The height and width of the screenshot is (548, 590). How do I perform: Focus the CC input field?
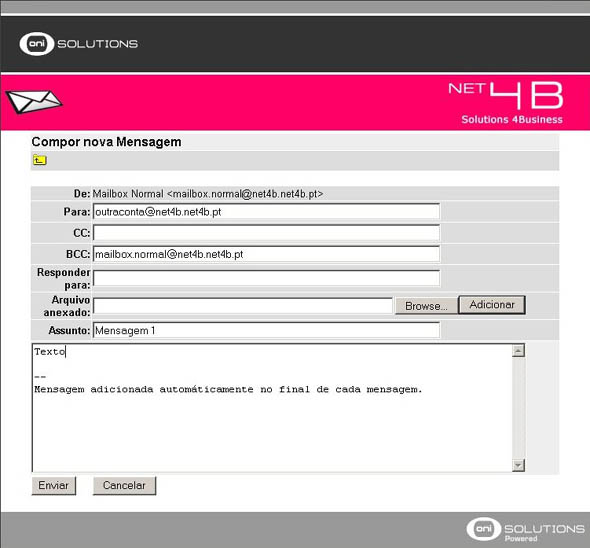coord(266,233)
